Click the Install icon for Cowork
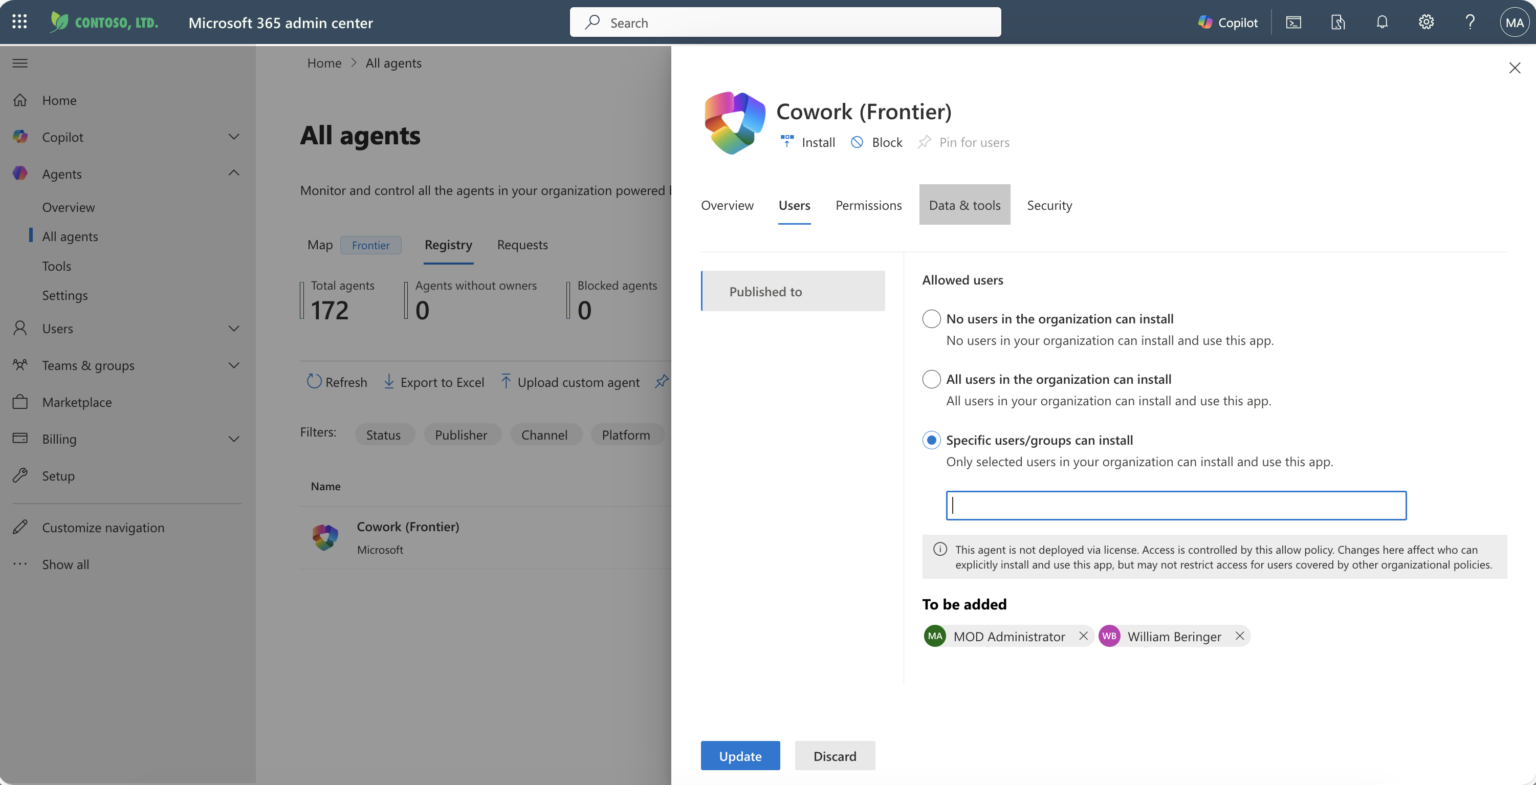 (x=787, y=142)
